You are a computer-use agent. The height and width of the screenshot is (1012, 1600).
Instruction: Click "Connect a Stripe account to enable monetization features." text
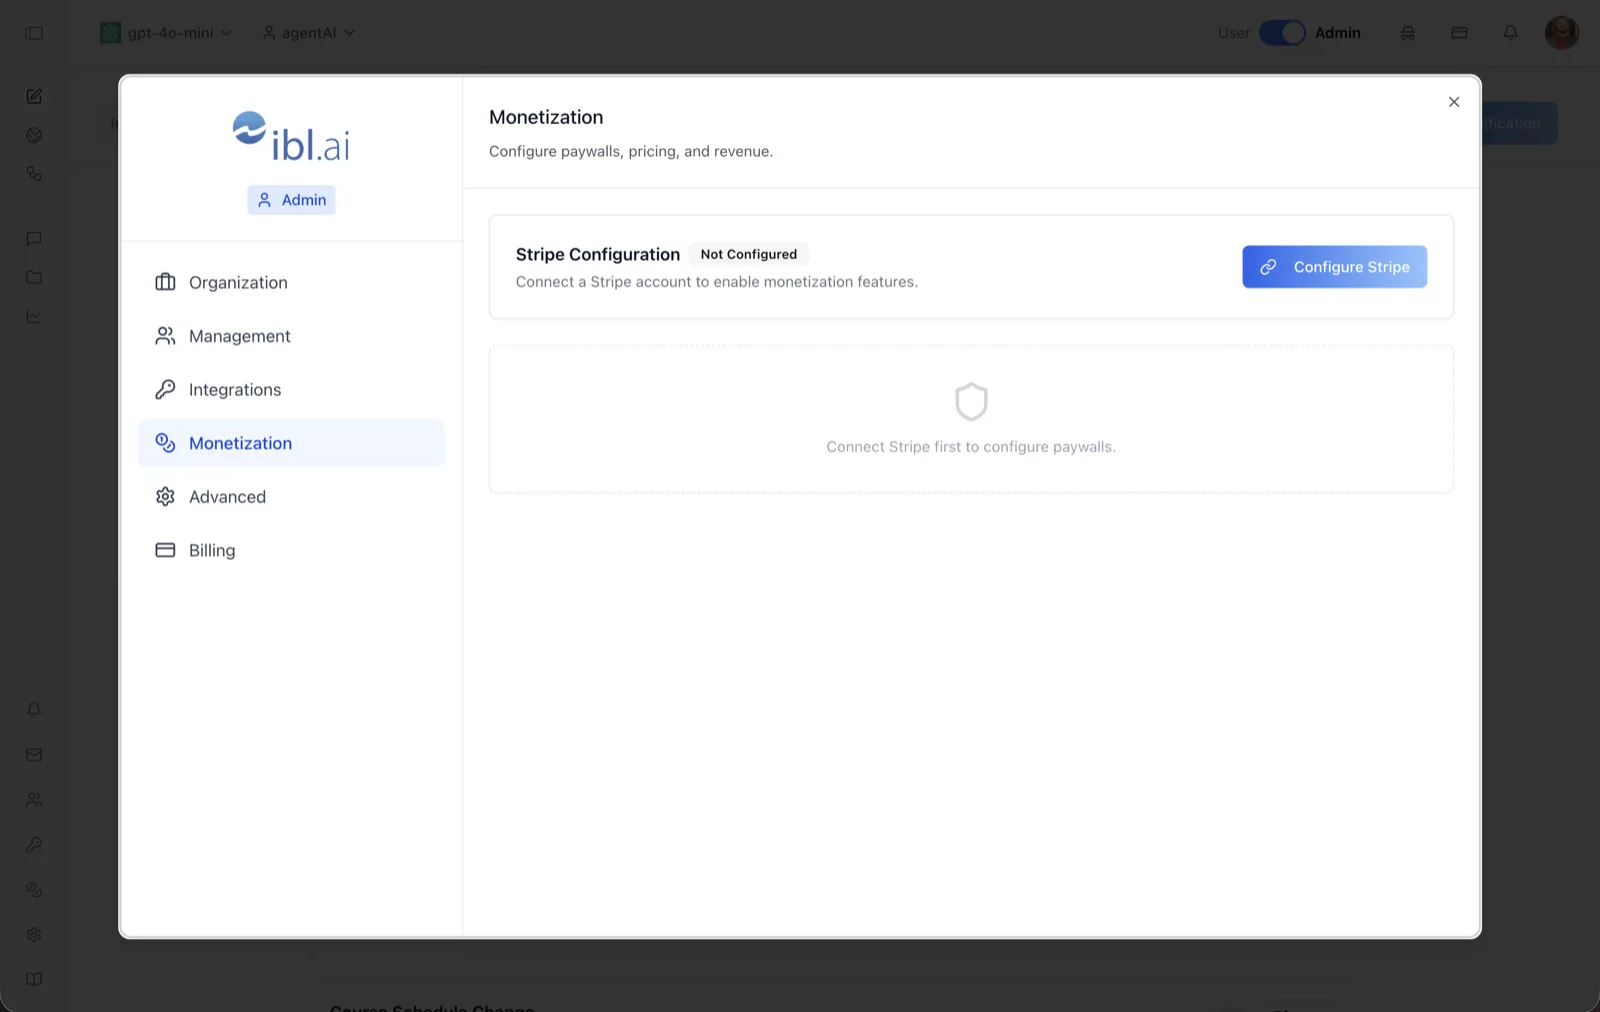coord(717,282)
